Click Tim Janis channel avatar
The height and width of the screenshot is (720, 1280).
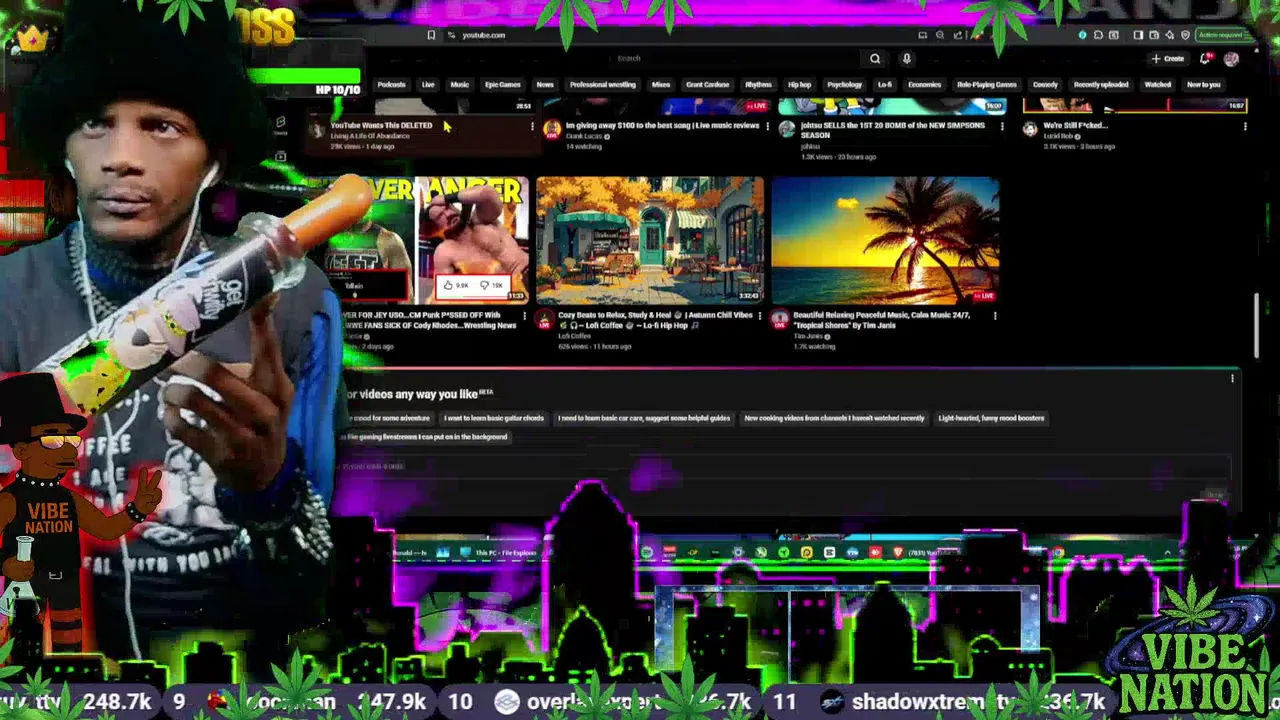pos(780,320)
